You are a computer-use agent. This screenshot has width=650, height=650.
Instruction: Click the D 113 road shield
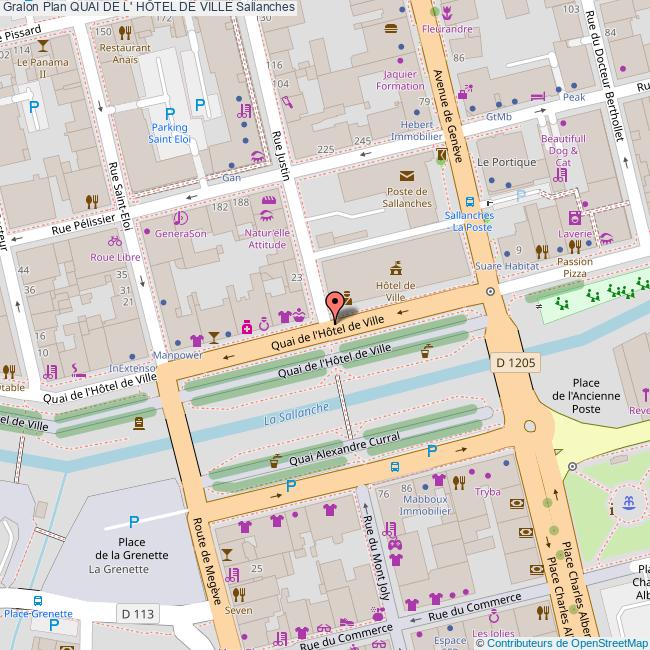click(x=138, y=612)
